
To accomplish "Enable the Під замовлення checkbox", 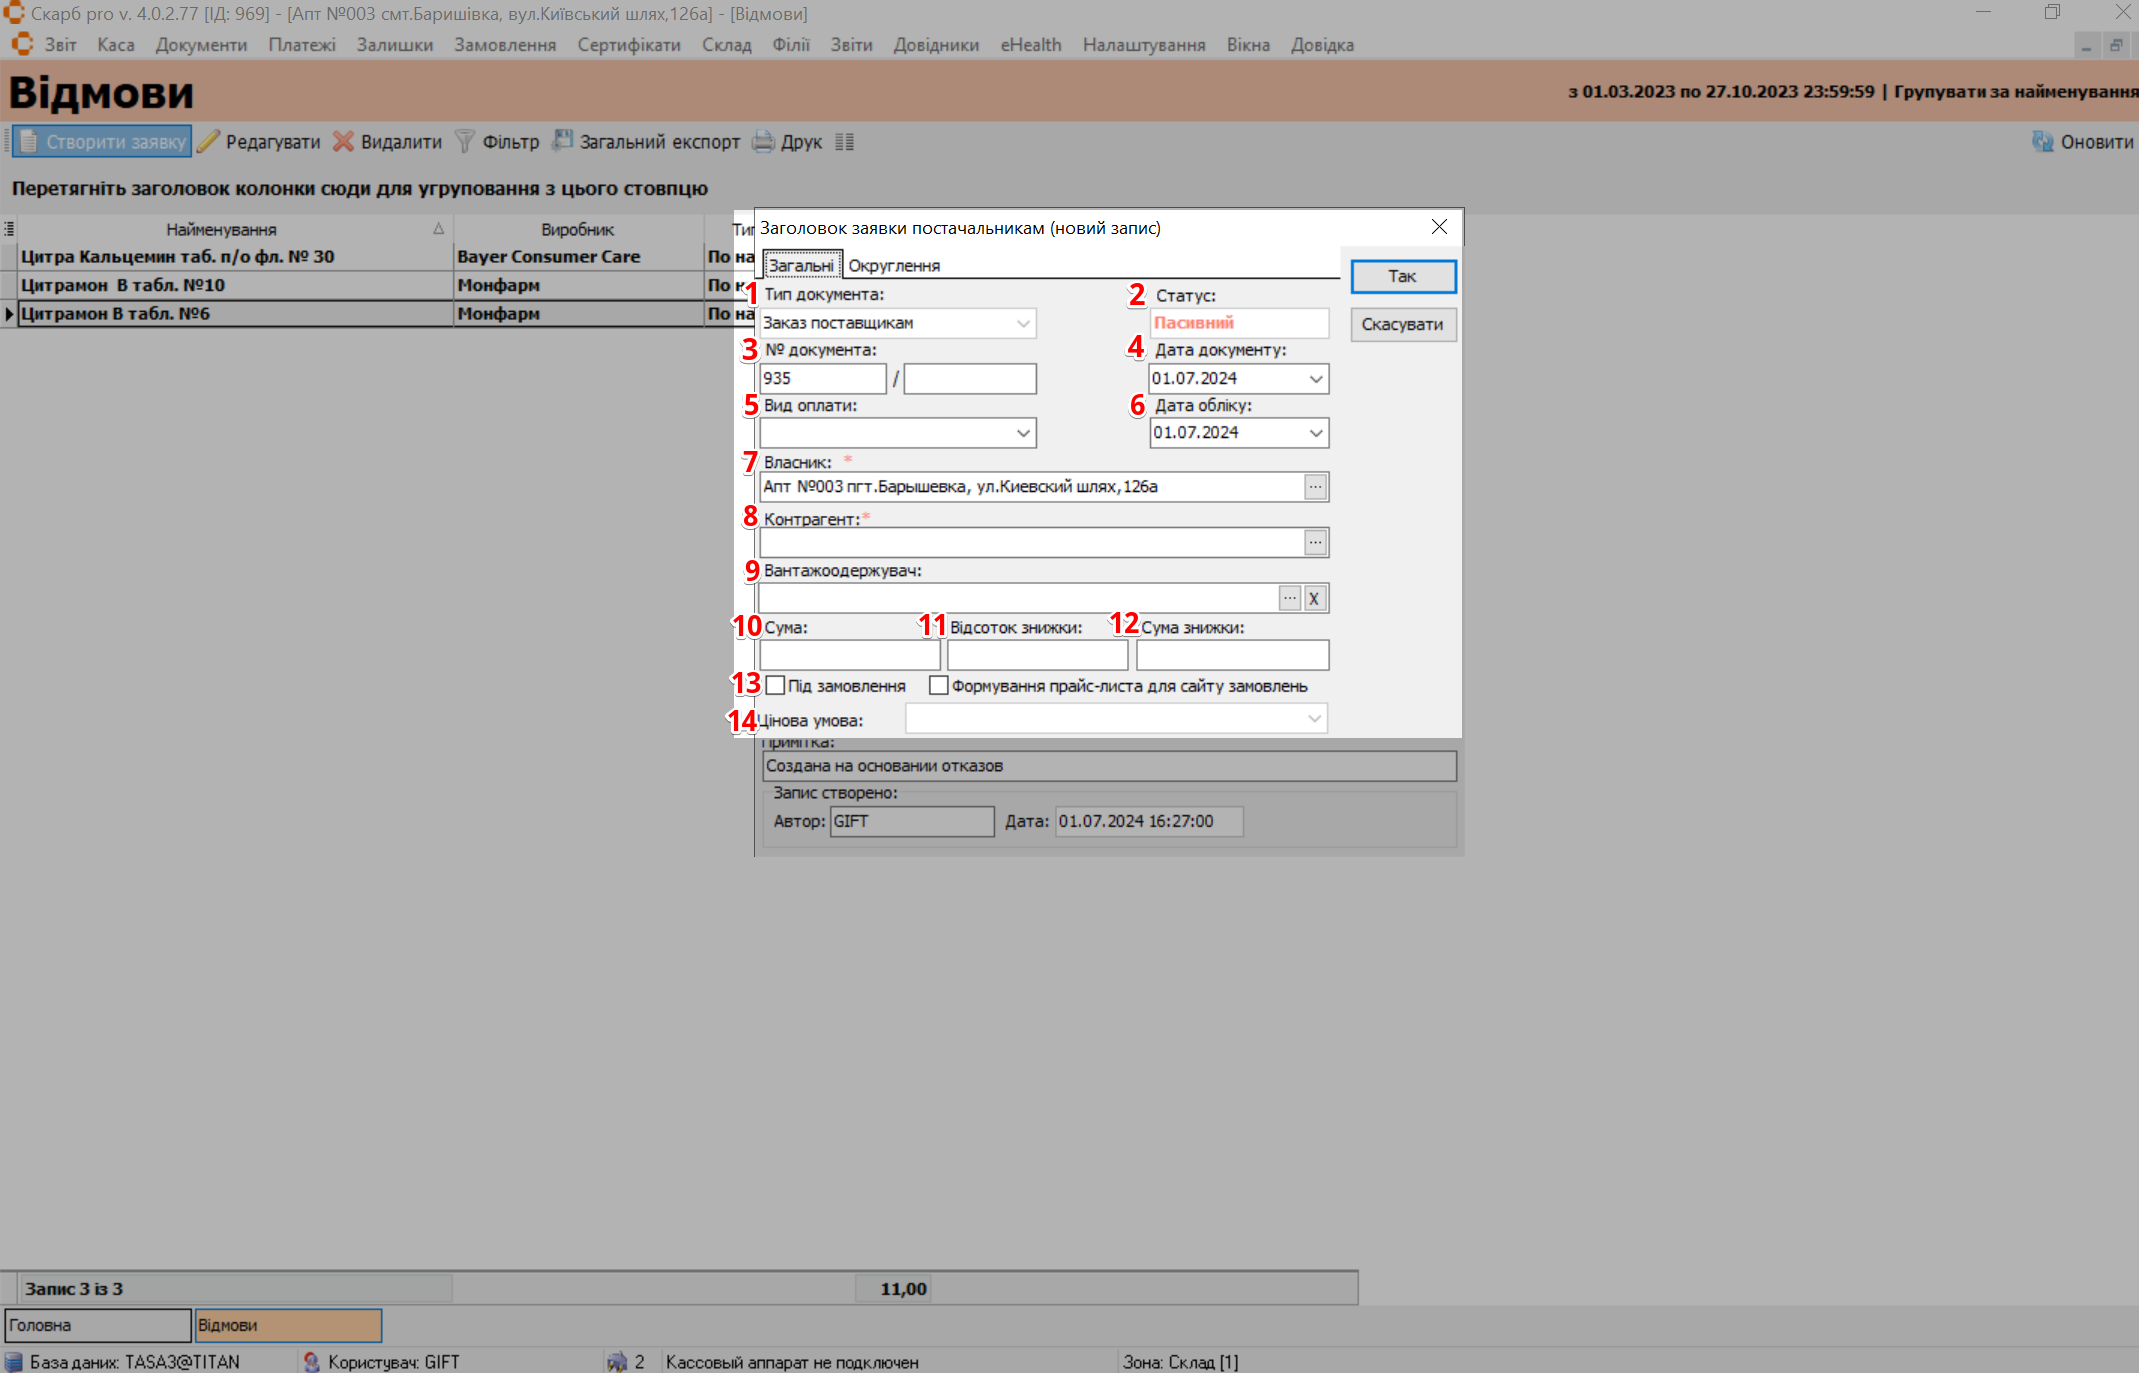I will tap(775, 686).
